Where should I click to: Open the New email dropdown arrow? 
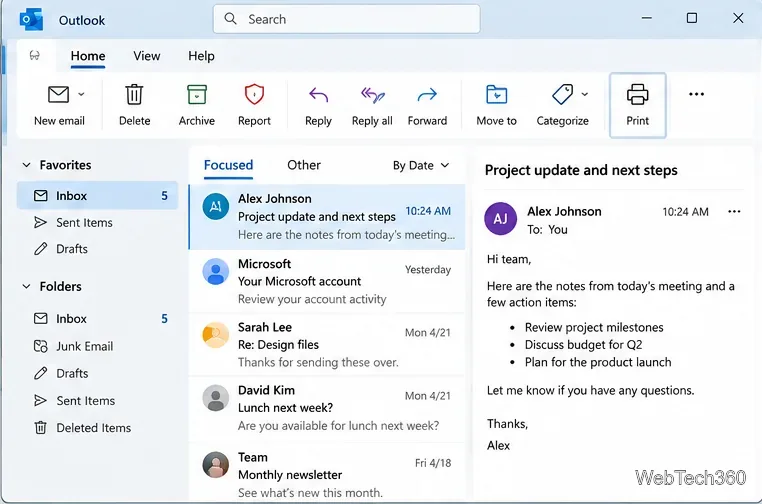click(x=81, y=94)
